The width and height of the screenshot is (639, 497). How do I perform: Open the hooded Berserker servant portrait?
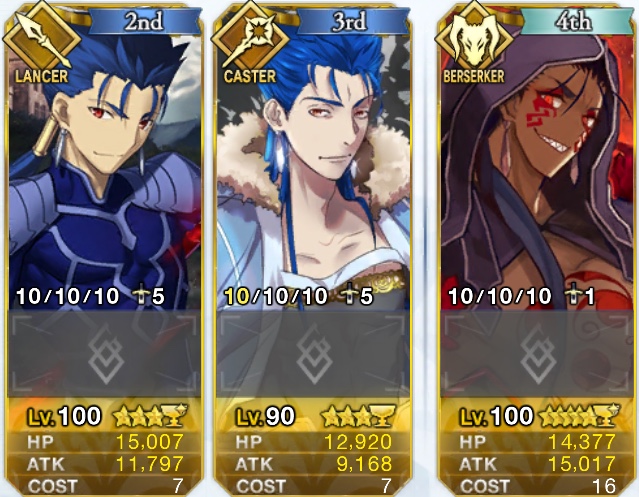coord(537,171)
